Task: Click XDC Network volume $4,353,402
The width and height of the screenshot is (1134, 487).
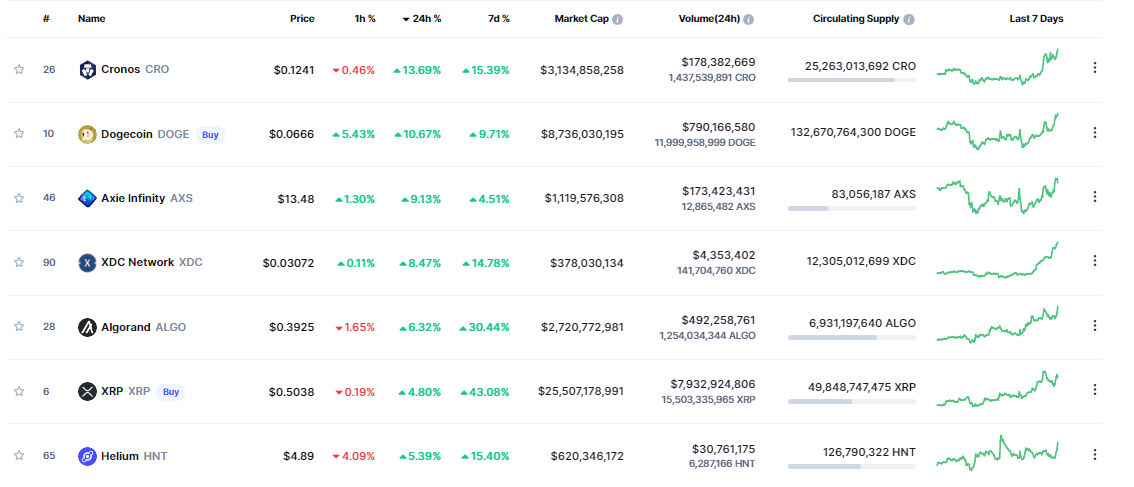Action: [723, 255]
